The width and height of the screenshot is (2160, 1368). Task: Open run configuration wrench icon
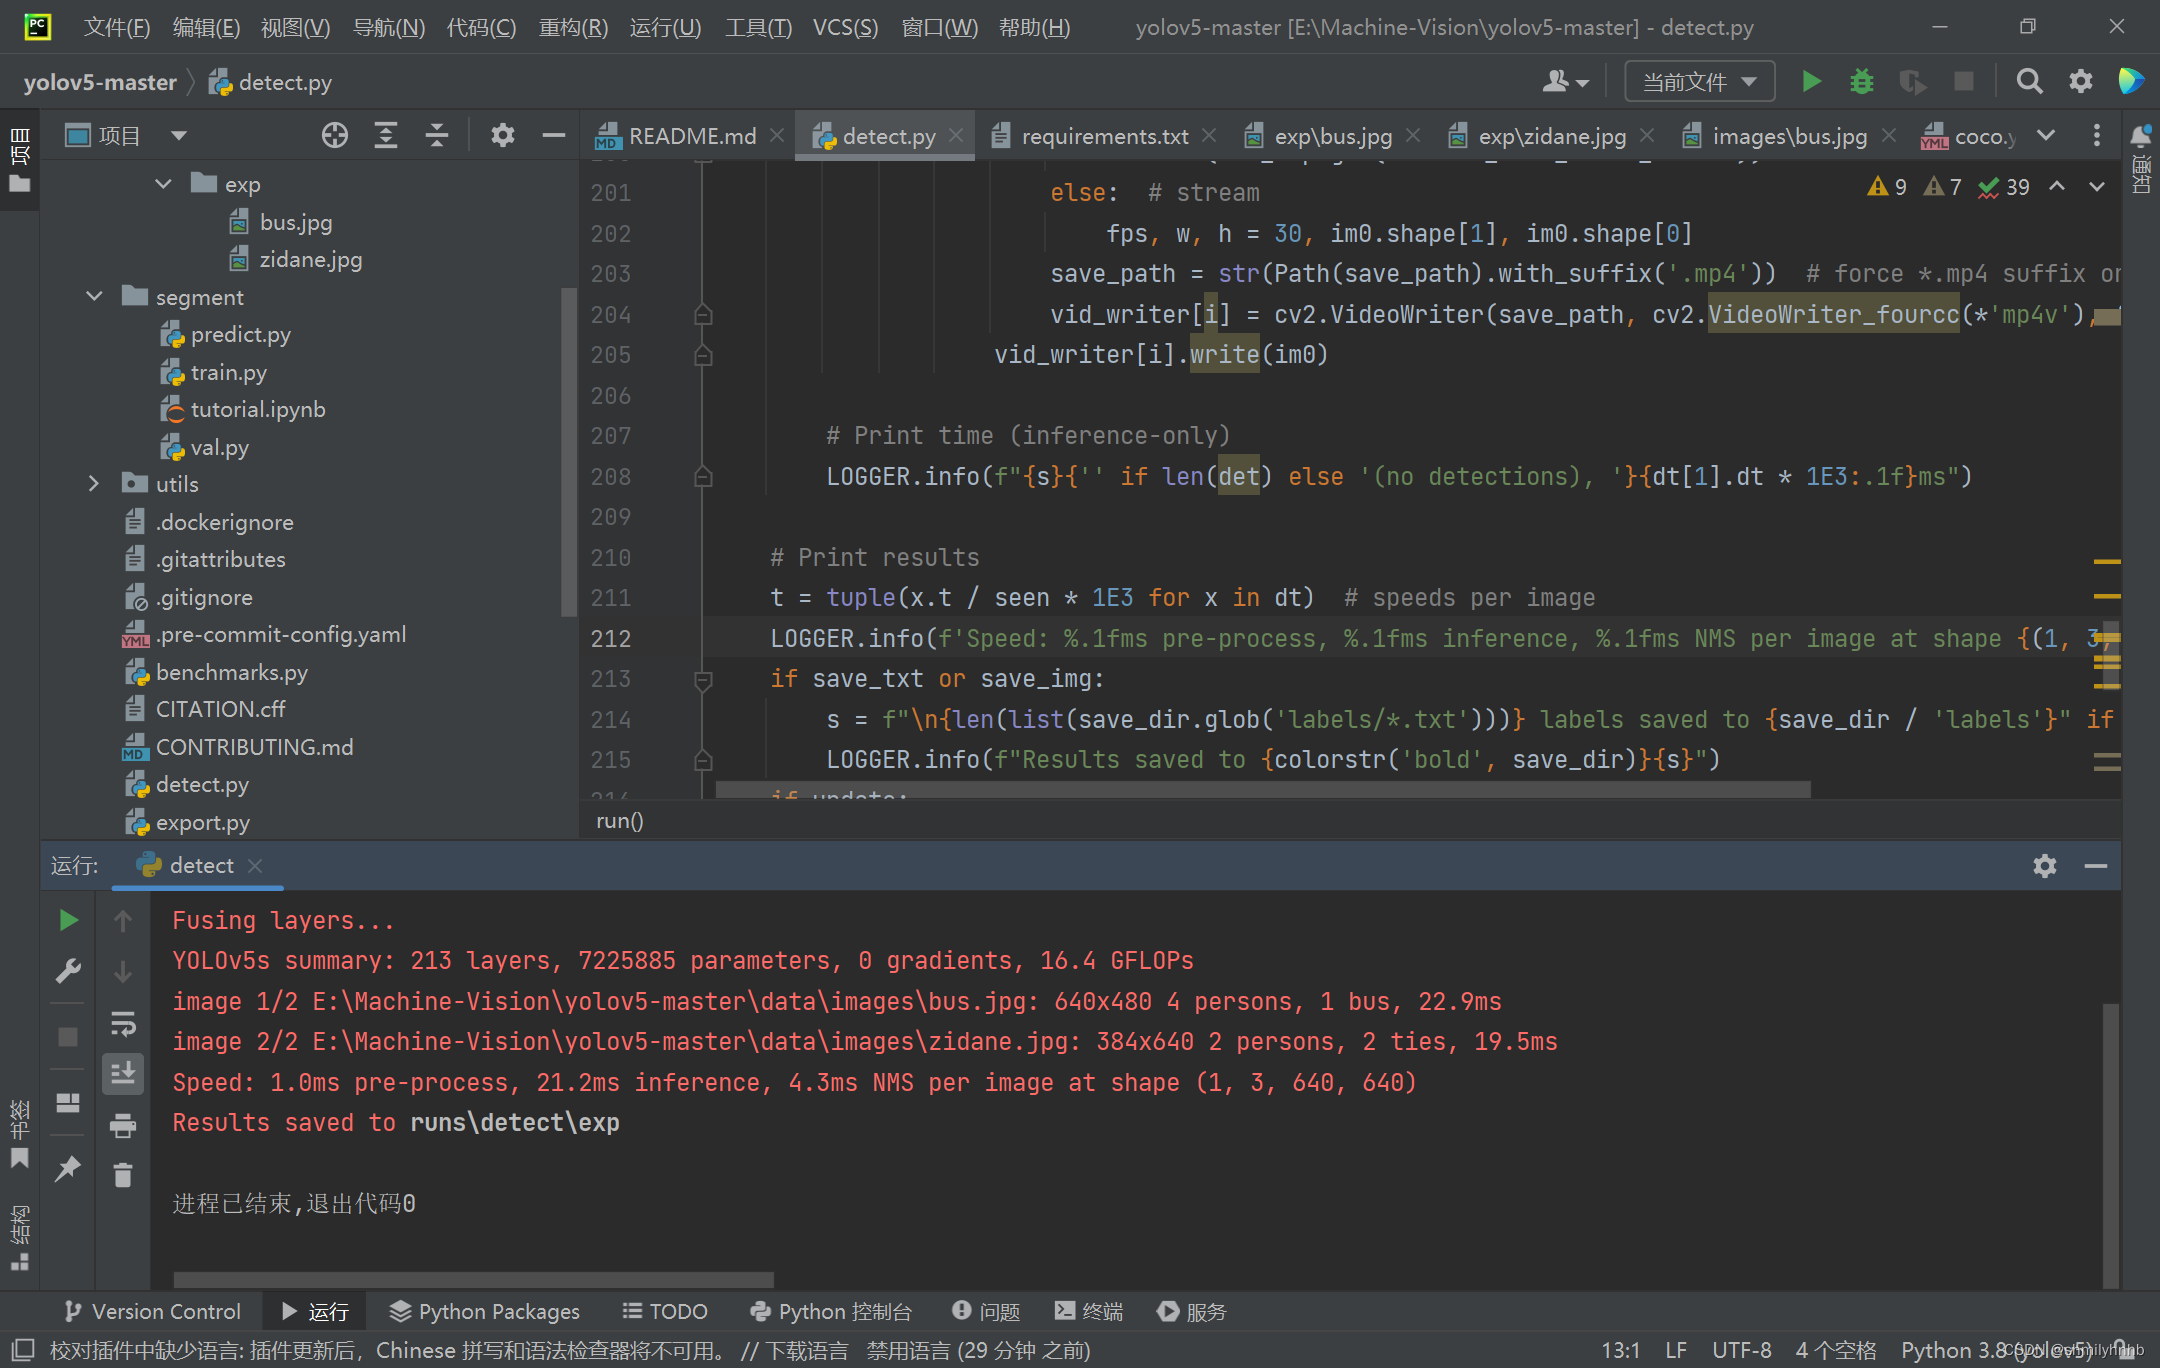[x=68, y=971]
